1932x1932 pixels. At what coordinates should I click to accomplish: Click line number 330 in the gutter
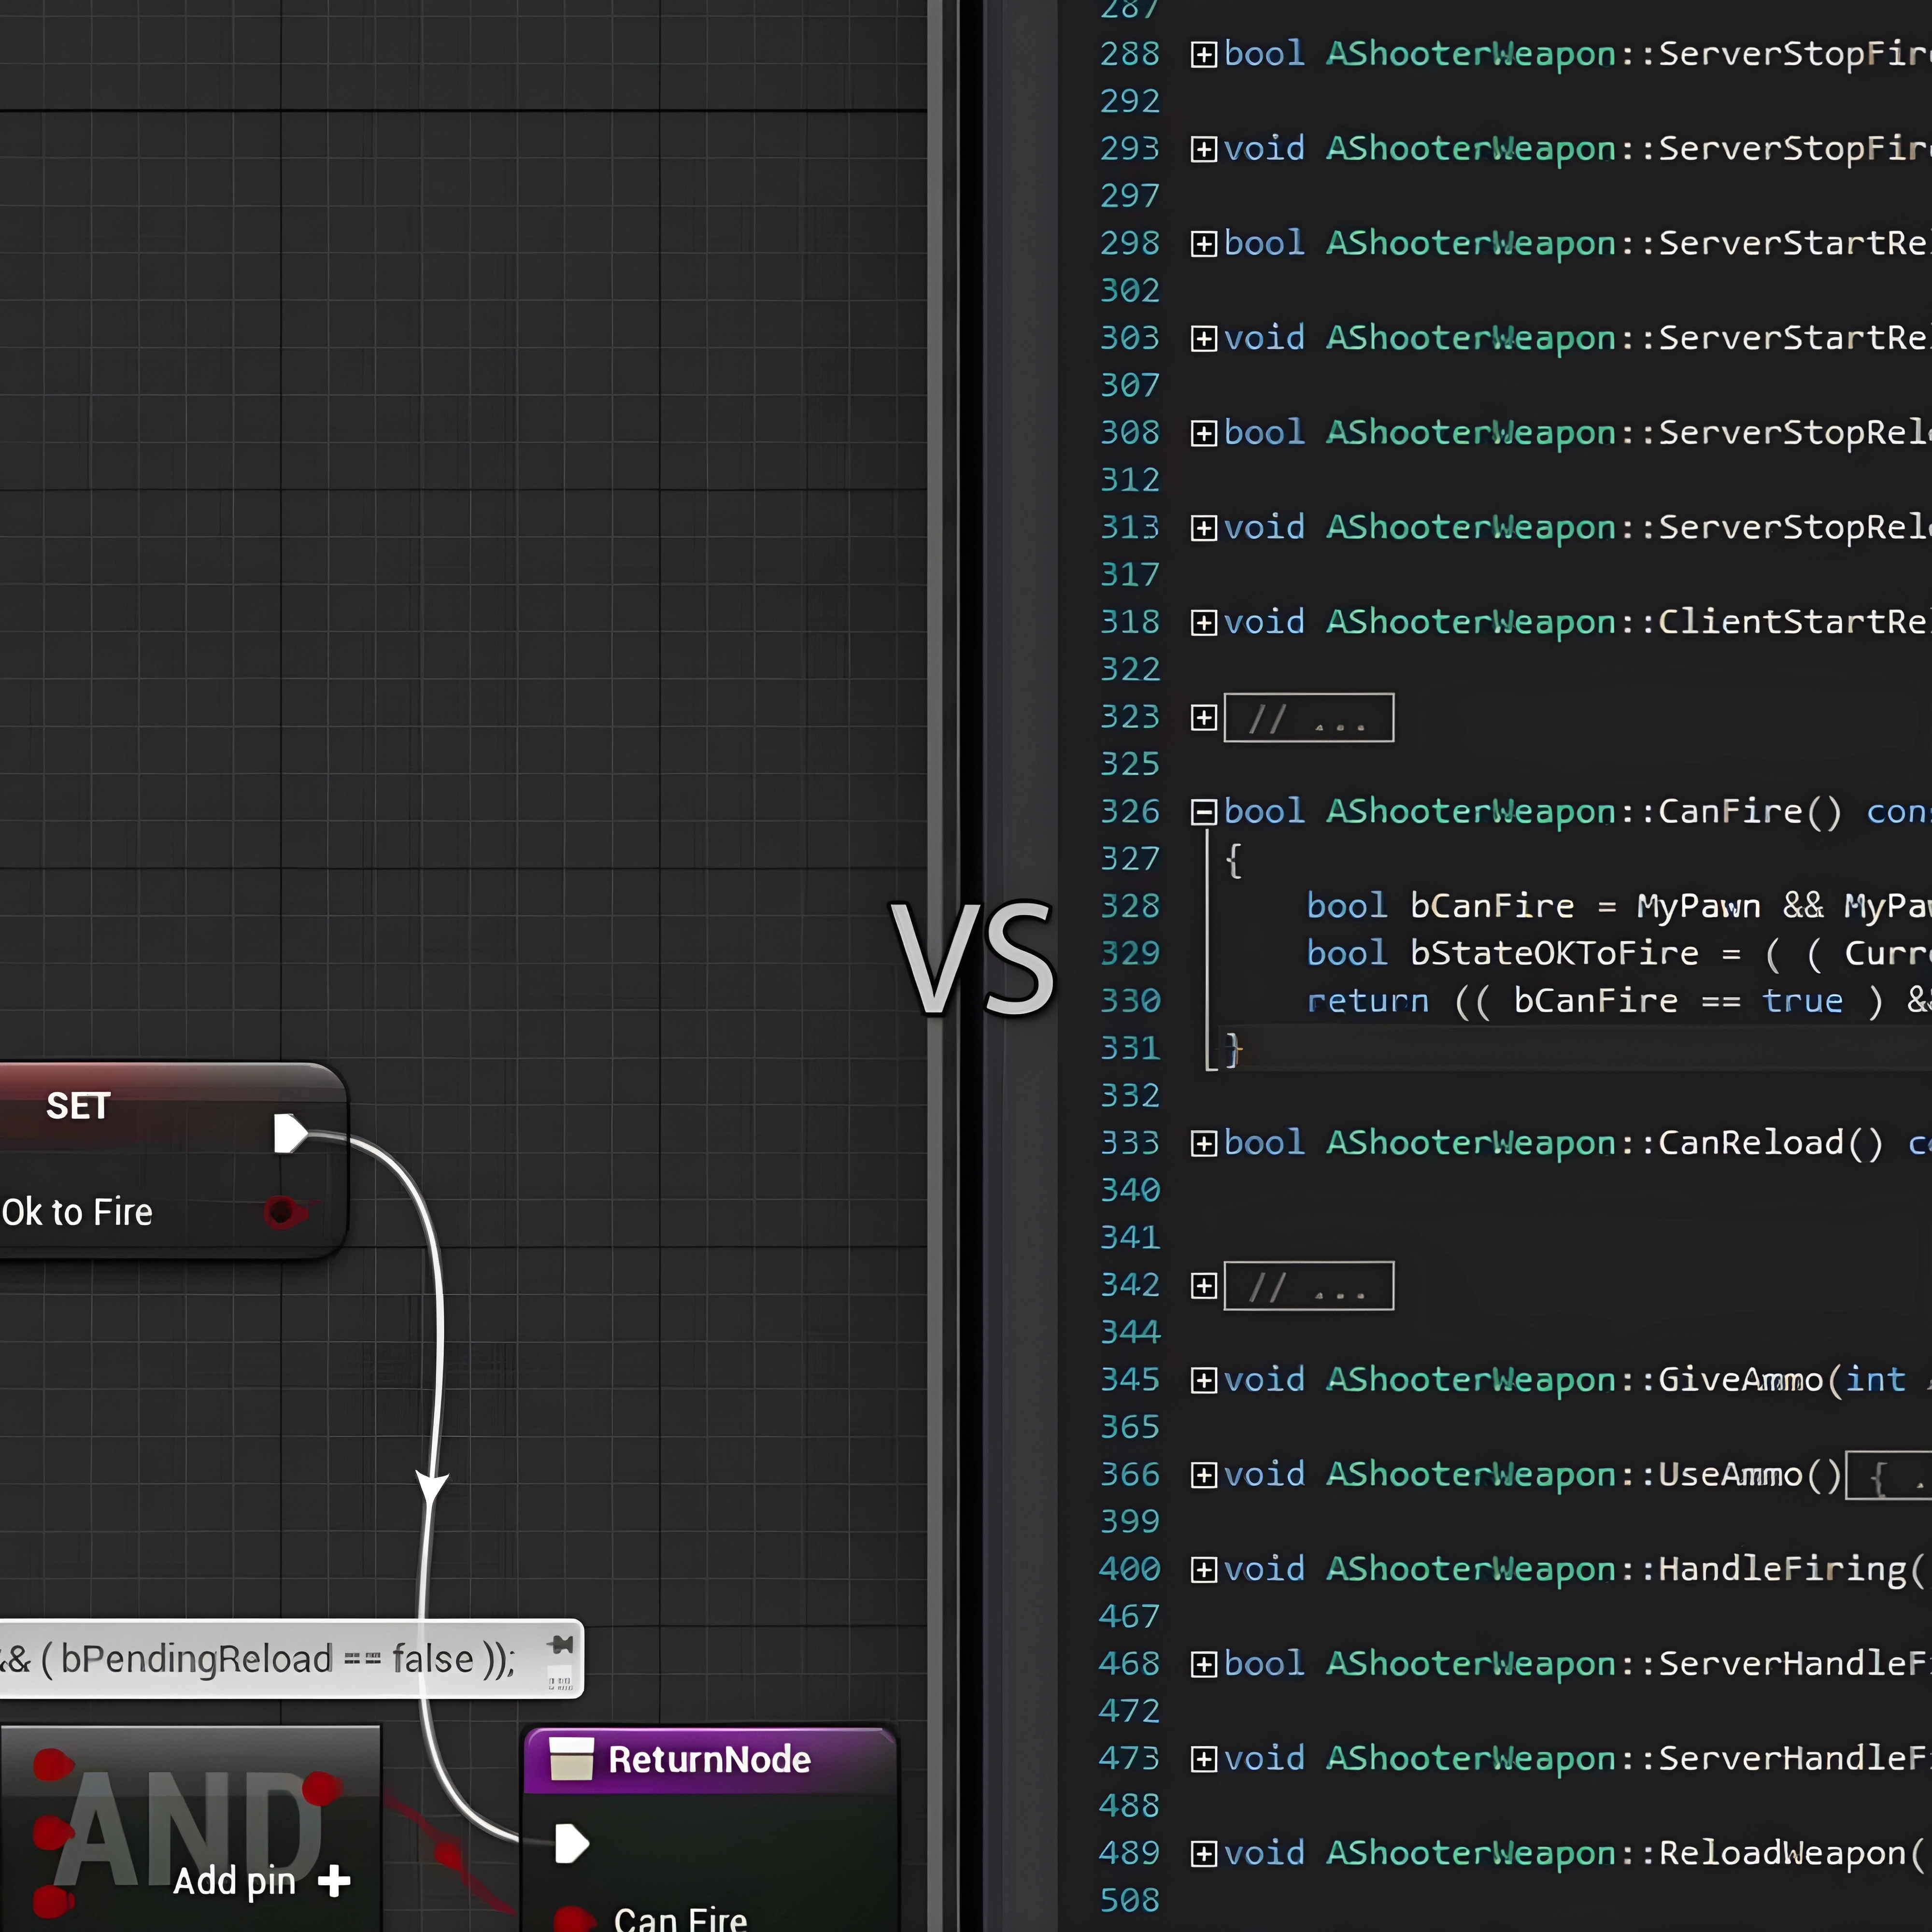point(1130,1001)
